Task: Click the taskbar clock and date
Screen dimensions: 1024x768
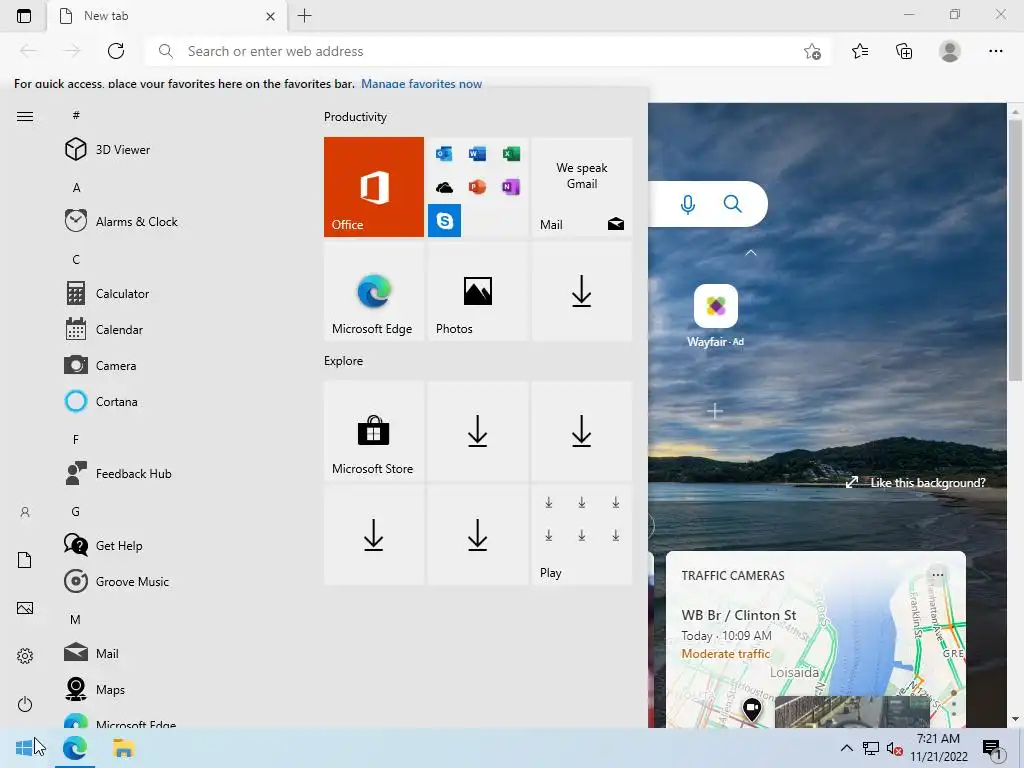Action: coord(938,748)
